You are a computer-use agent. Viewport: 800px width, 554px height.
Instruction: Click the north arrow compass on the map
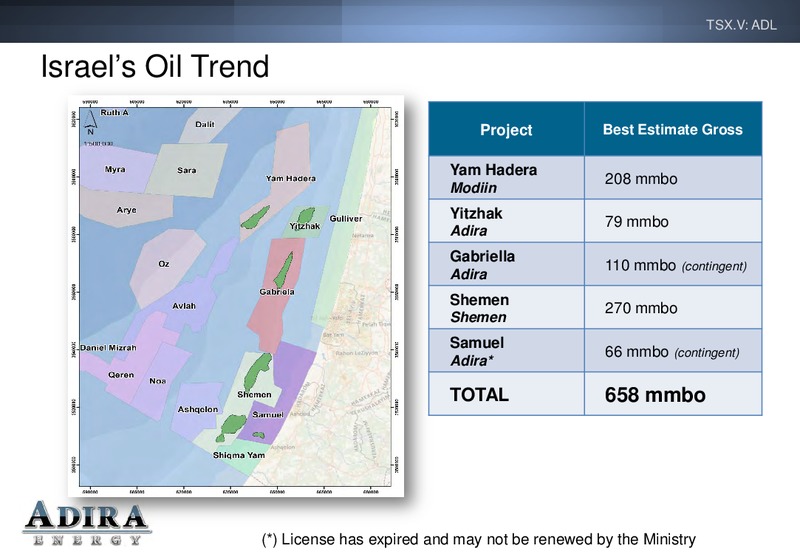pyautogui.click(x=90, y=121)
